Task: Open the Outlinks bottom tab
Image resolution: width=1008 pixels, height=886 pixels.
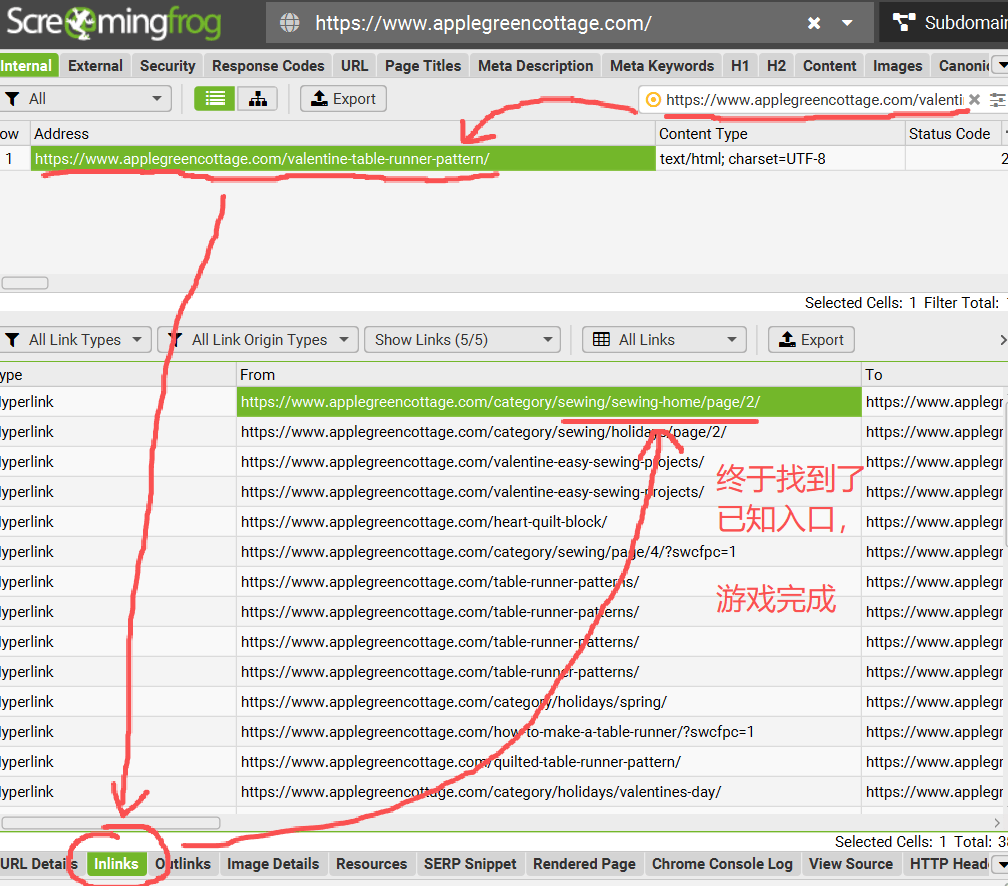Action: click(x=183, y=863)
